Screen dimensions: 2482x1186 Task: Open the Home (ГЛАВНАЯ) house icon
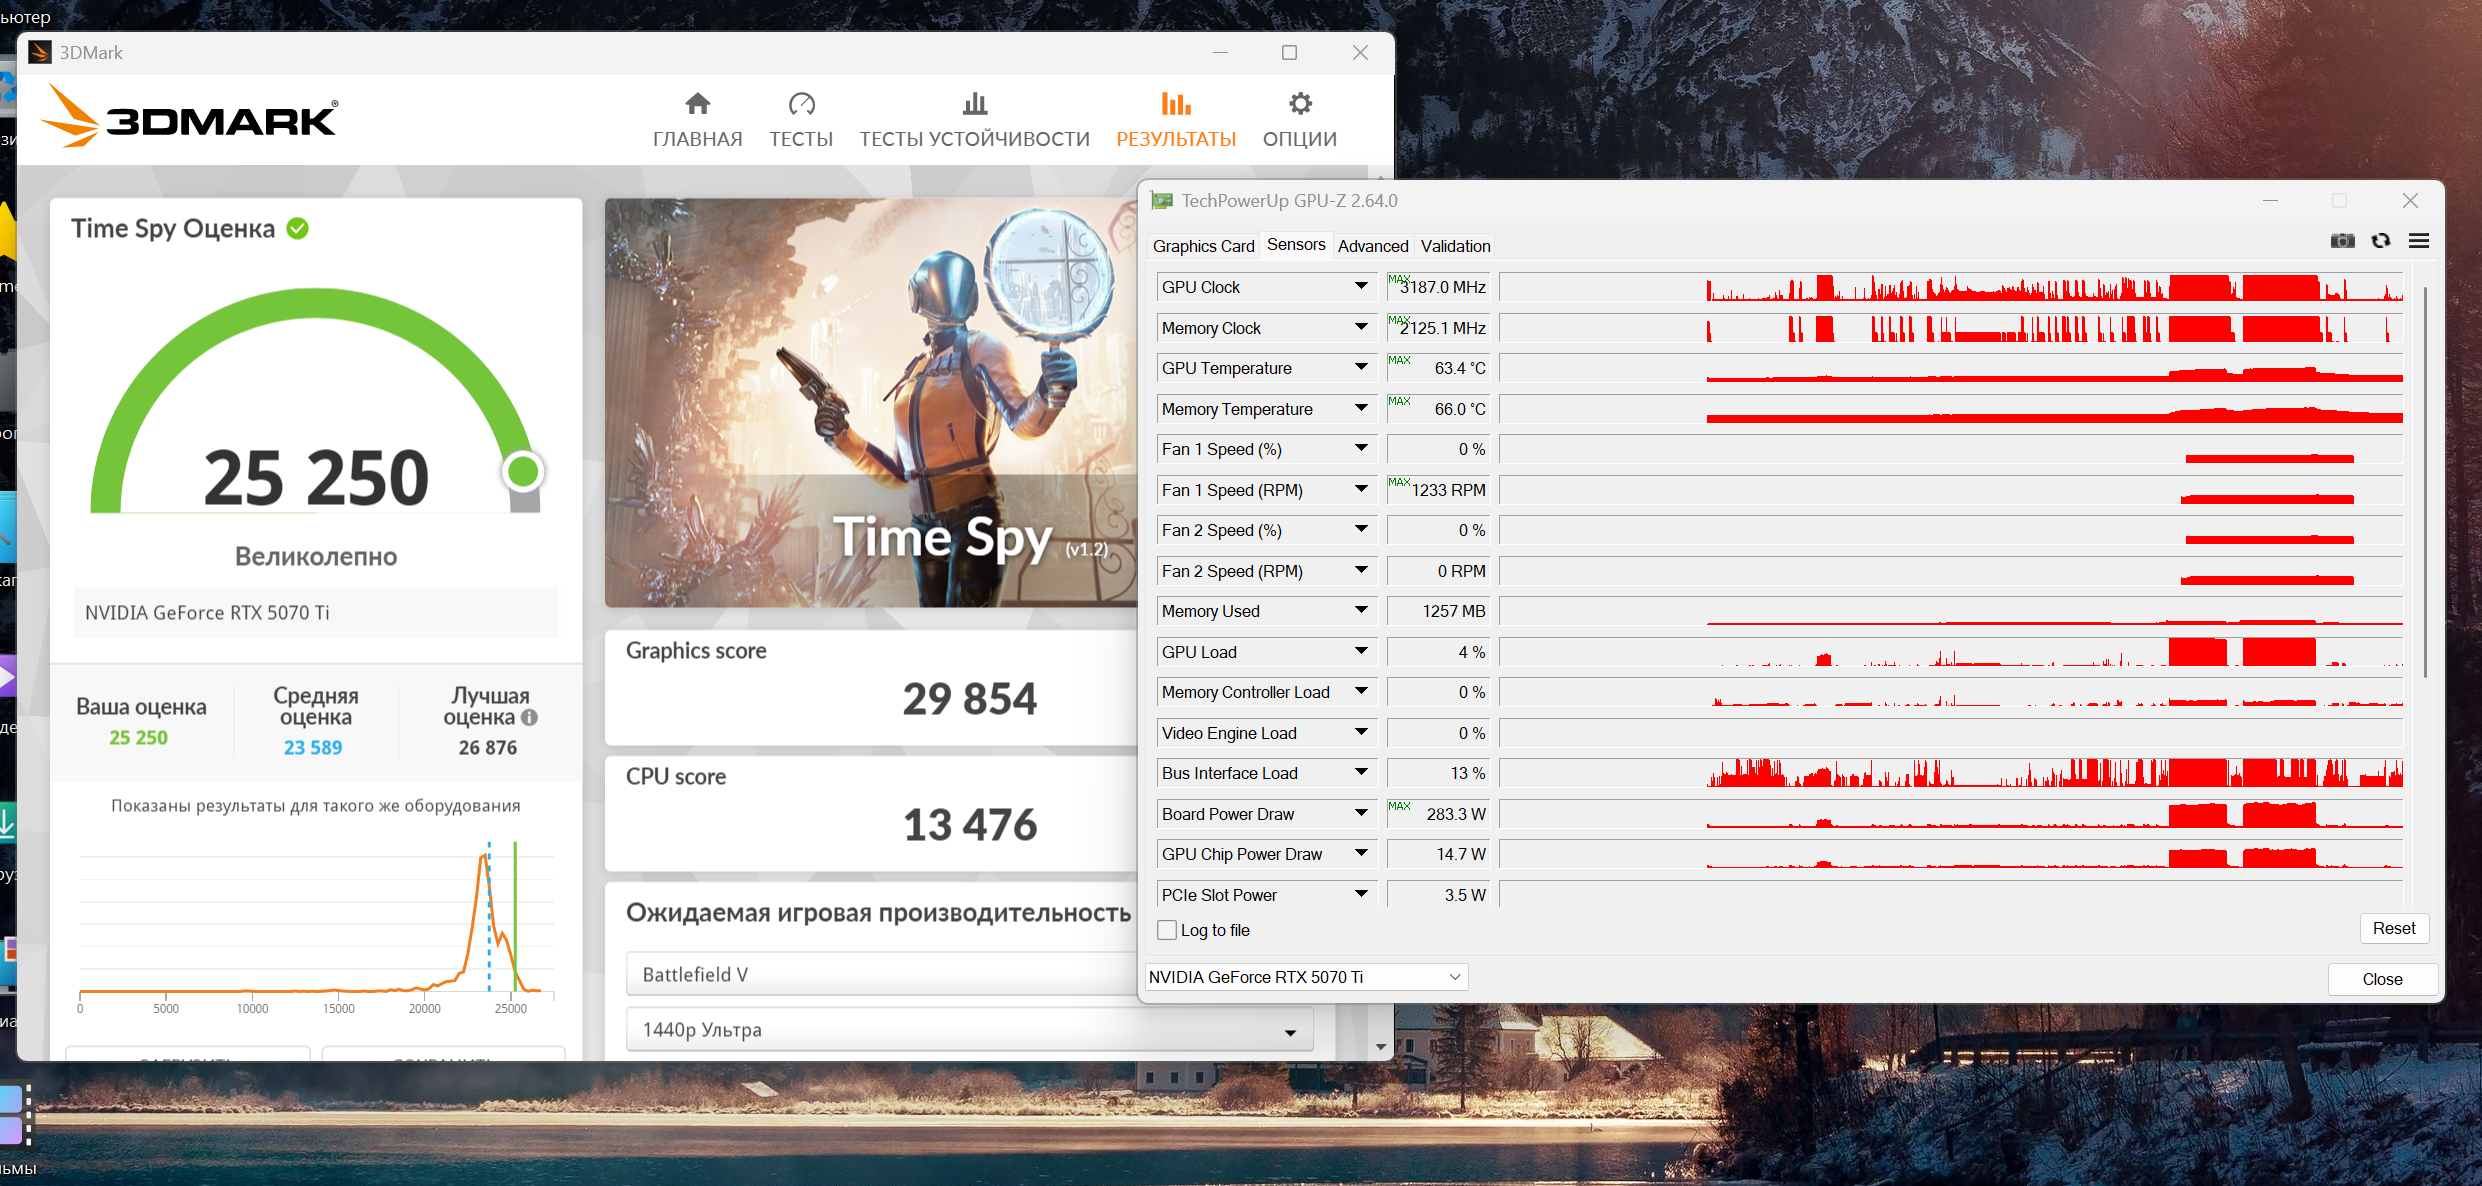697,104
